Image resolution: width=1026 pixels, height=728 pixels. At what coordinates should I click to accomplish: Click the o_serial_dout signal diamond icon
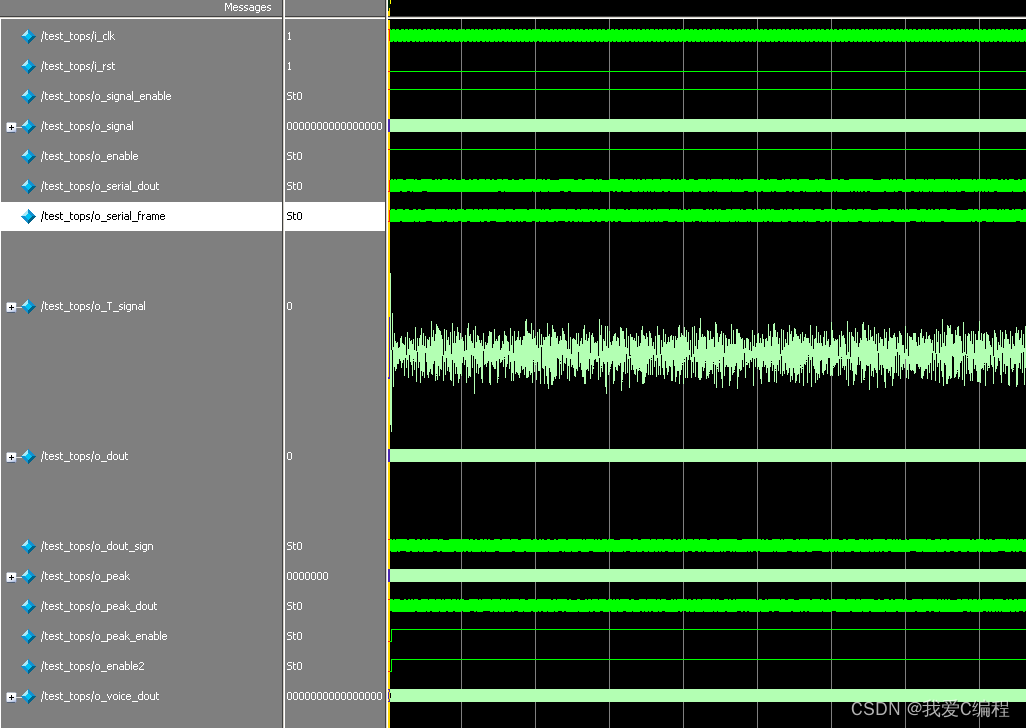click(x=28, y=186)
